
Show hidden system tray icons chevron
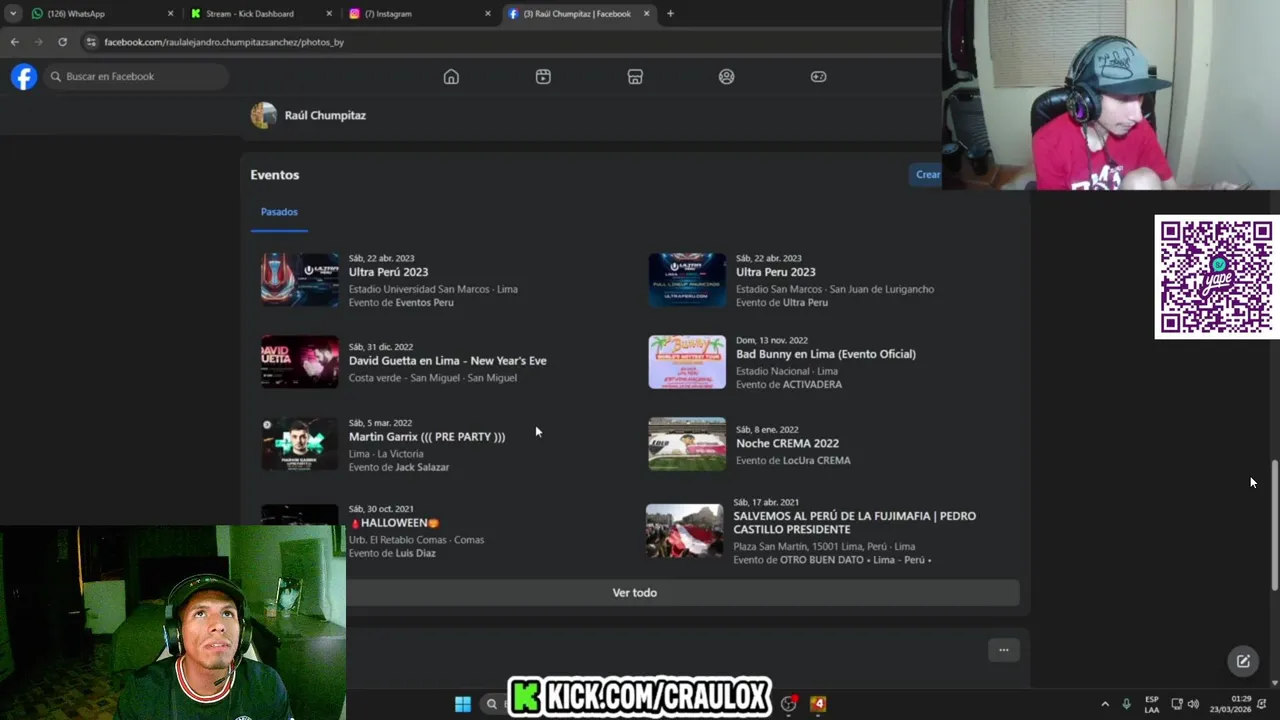(1105, 704)
